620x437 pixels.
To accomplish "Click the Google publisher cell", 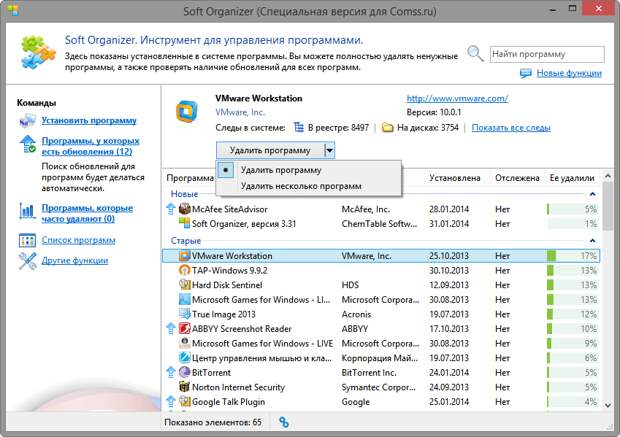I will click(x=355, y=402).
